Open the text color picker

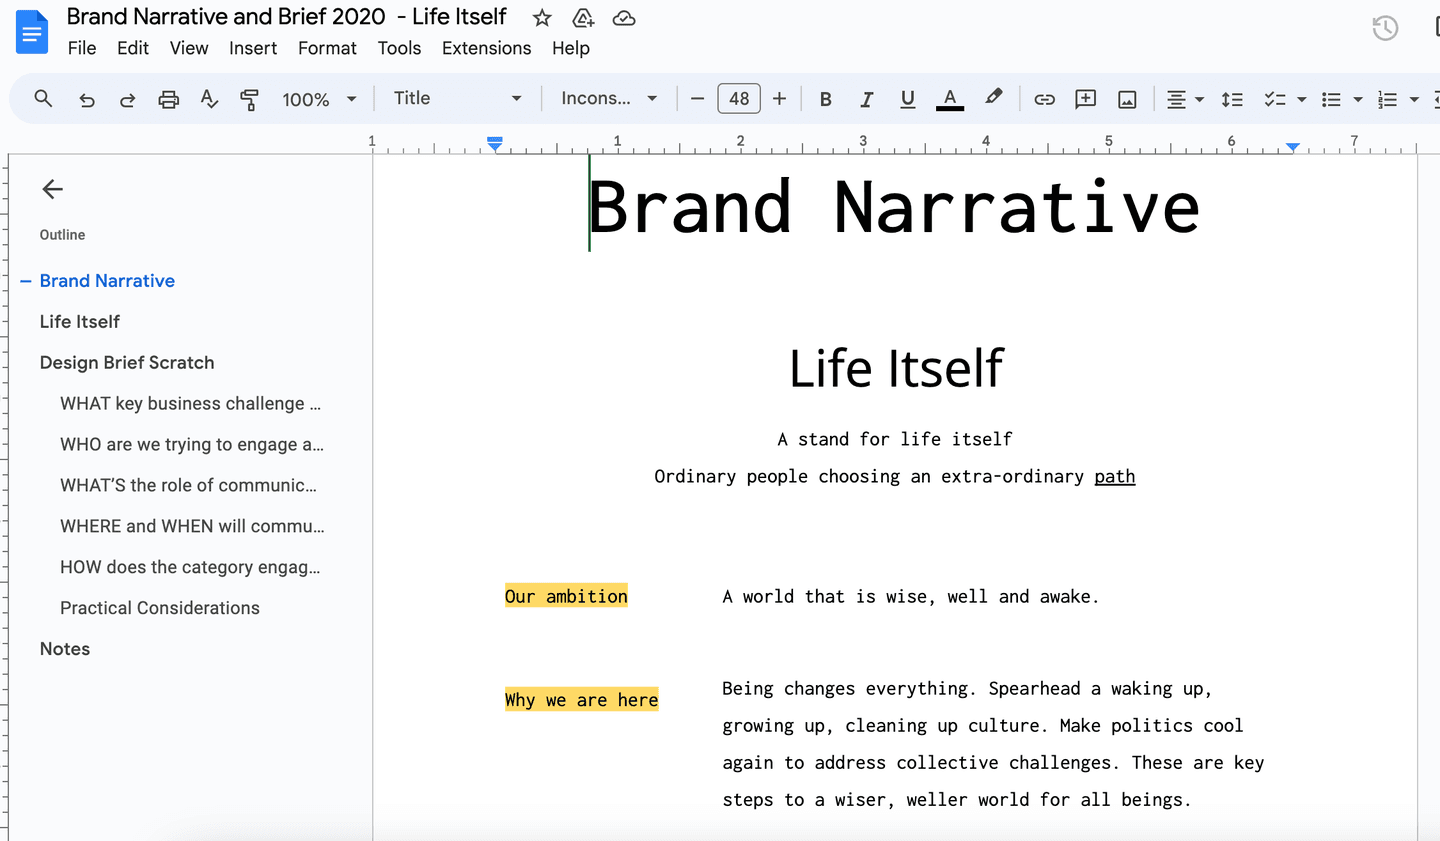click(x=948, y=98)
